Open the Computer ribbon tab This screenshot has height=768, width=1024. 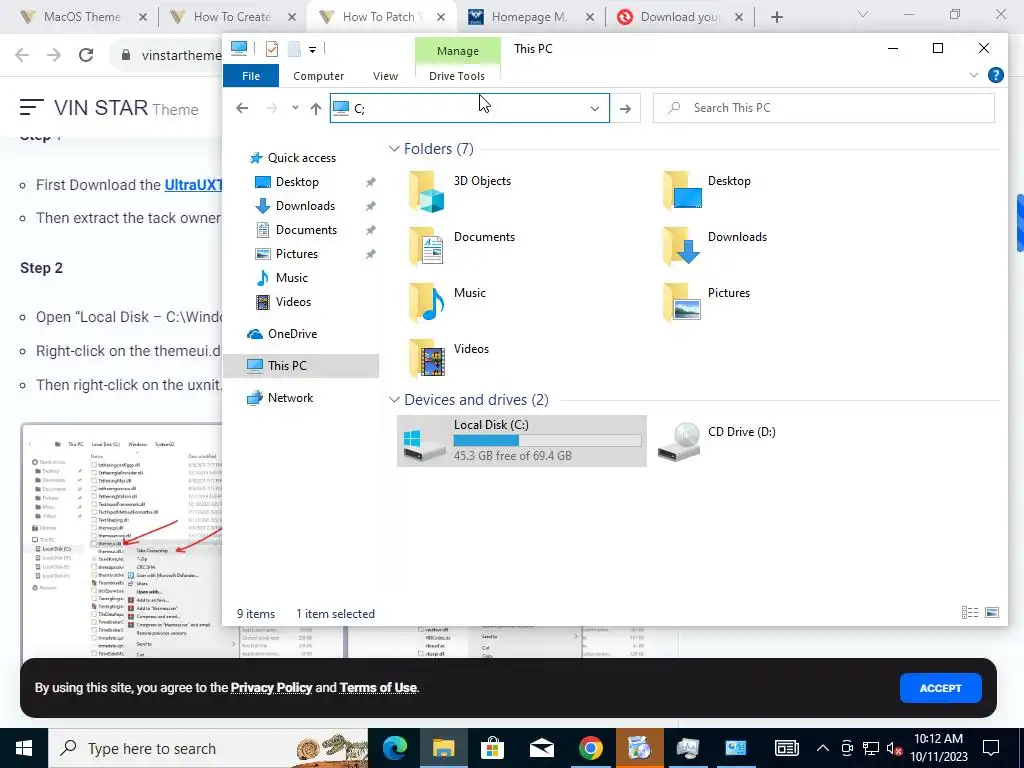(x=318, y=76)
